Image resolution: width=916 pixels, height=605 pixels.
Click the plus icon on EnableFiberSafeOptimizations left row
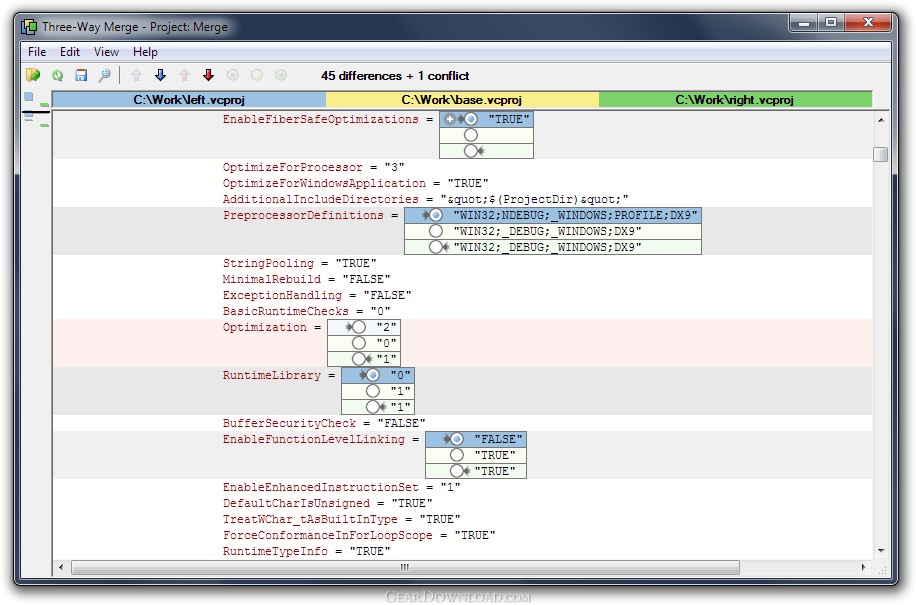tap(449, 119)
